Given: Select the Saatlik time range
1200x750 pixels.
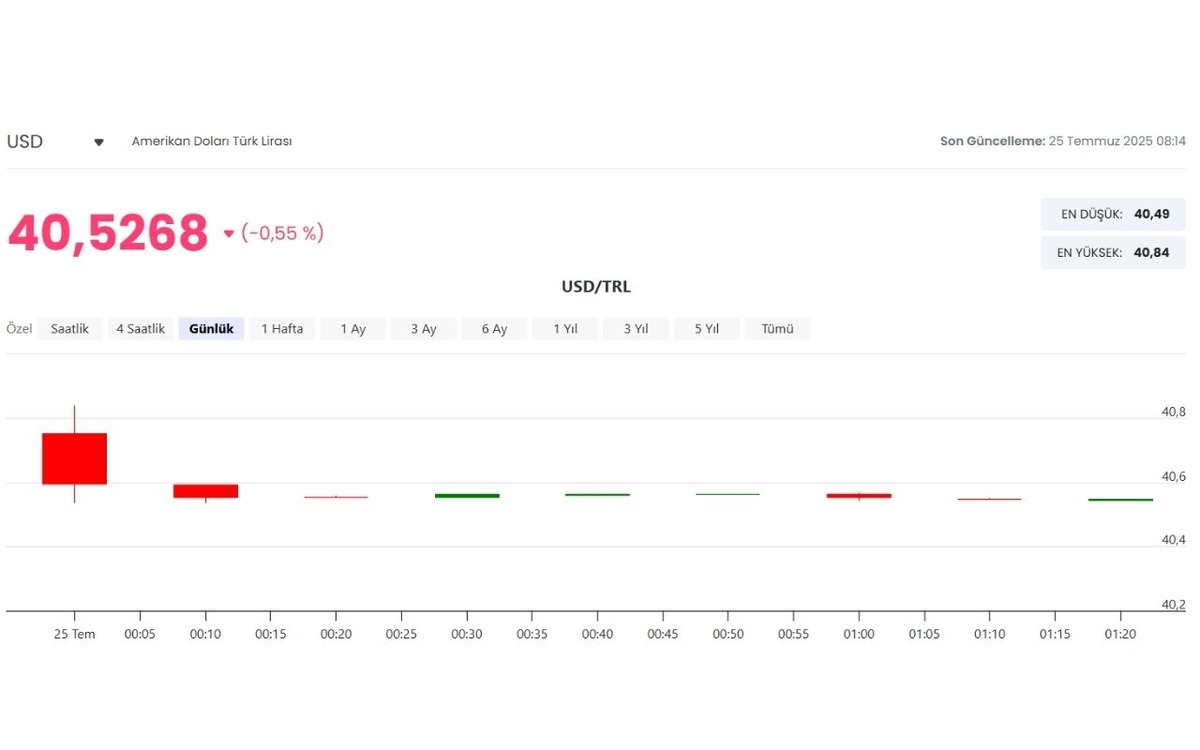Looking at the screenshot, I should coord(70,329).
